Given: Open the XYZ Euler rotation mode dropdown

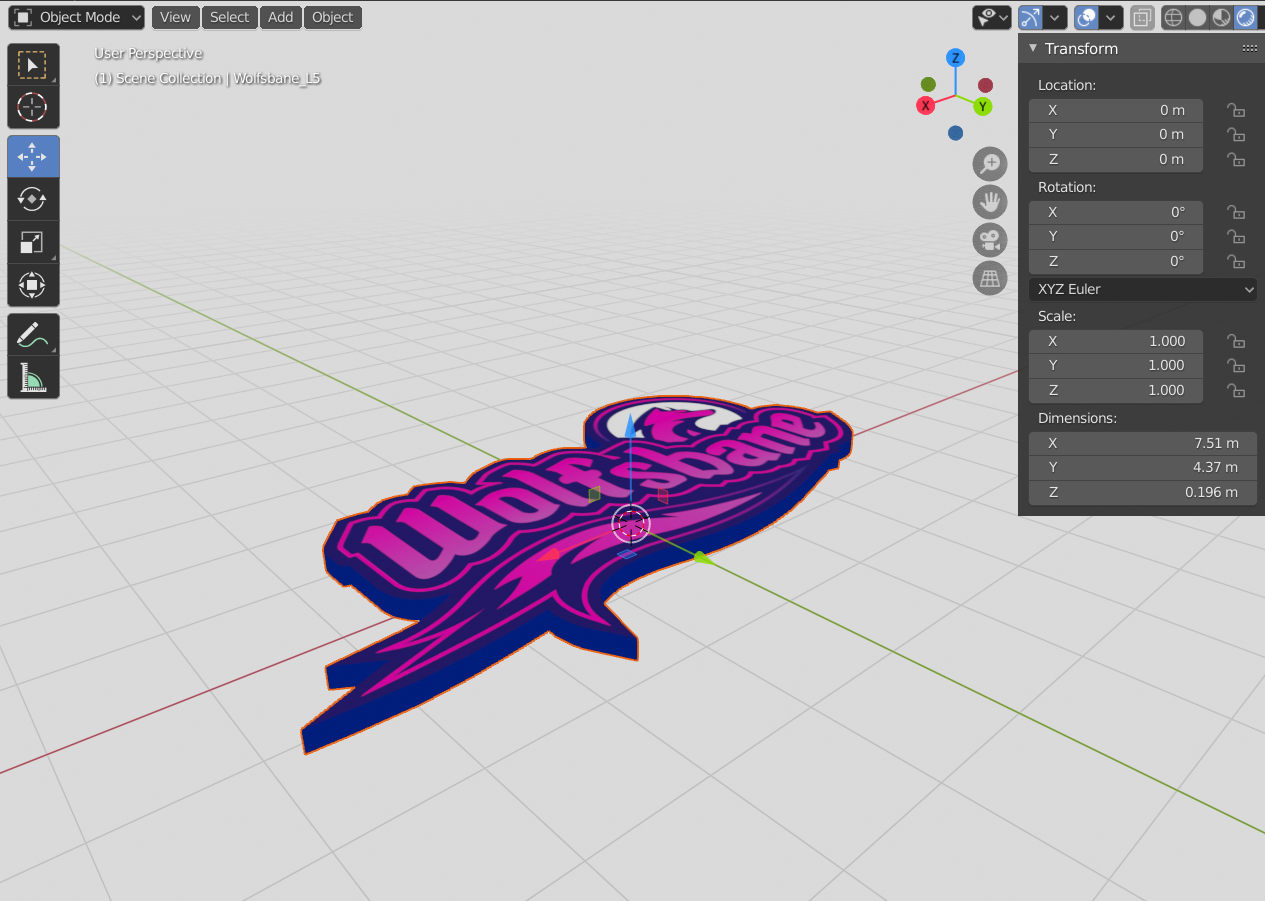Looking at the screenshot, I should click(1143, 289).
